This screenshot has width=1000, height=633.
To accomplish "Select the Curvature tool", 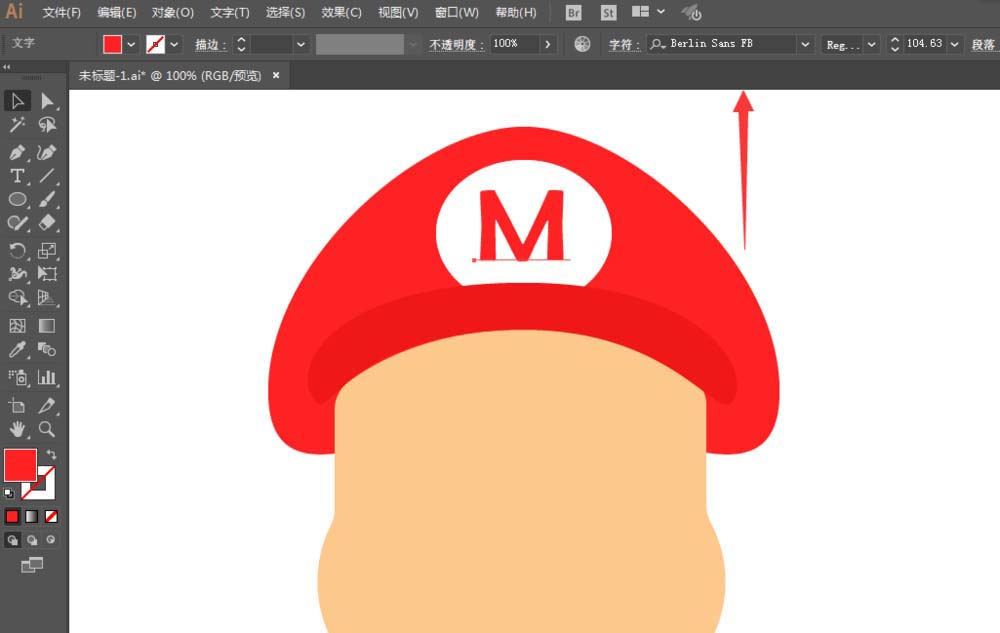I will (x=47, y=152).
